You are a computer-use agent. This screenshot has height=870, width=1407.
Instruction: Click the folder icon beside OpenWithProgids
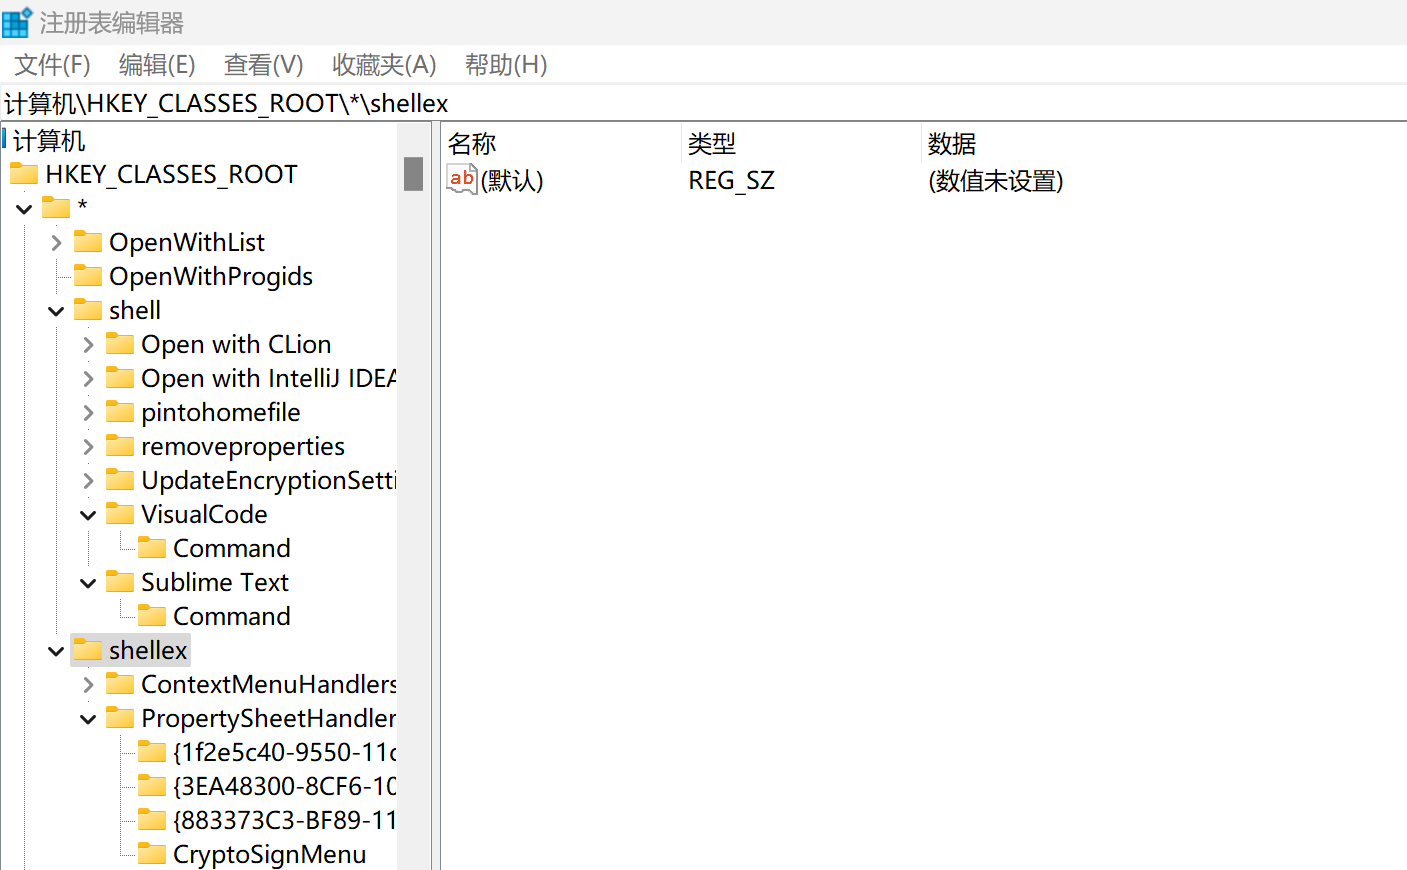(88, 276)
